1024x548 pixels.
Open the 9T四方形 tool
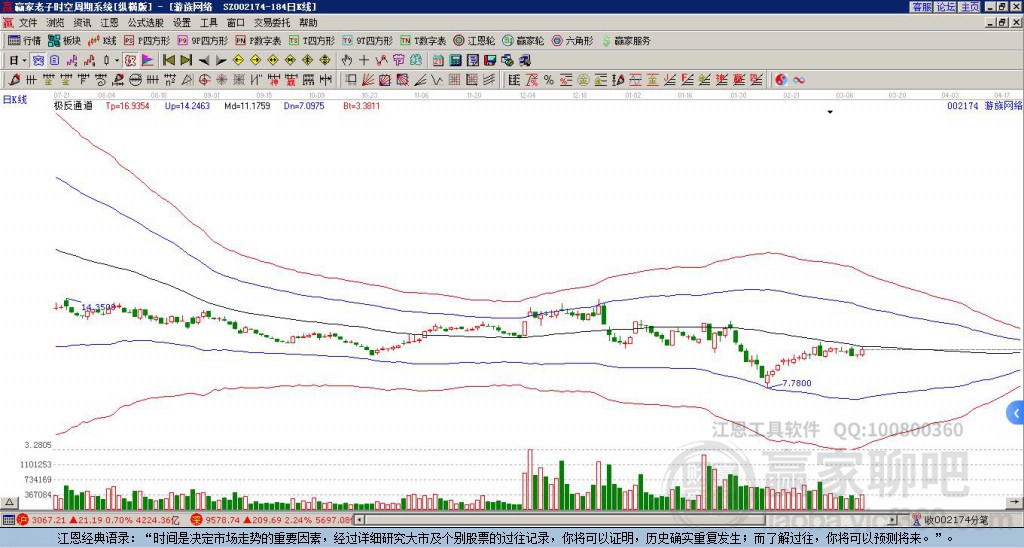pyautogui.click(x=368, y=40)
